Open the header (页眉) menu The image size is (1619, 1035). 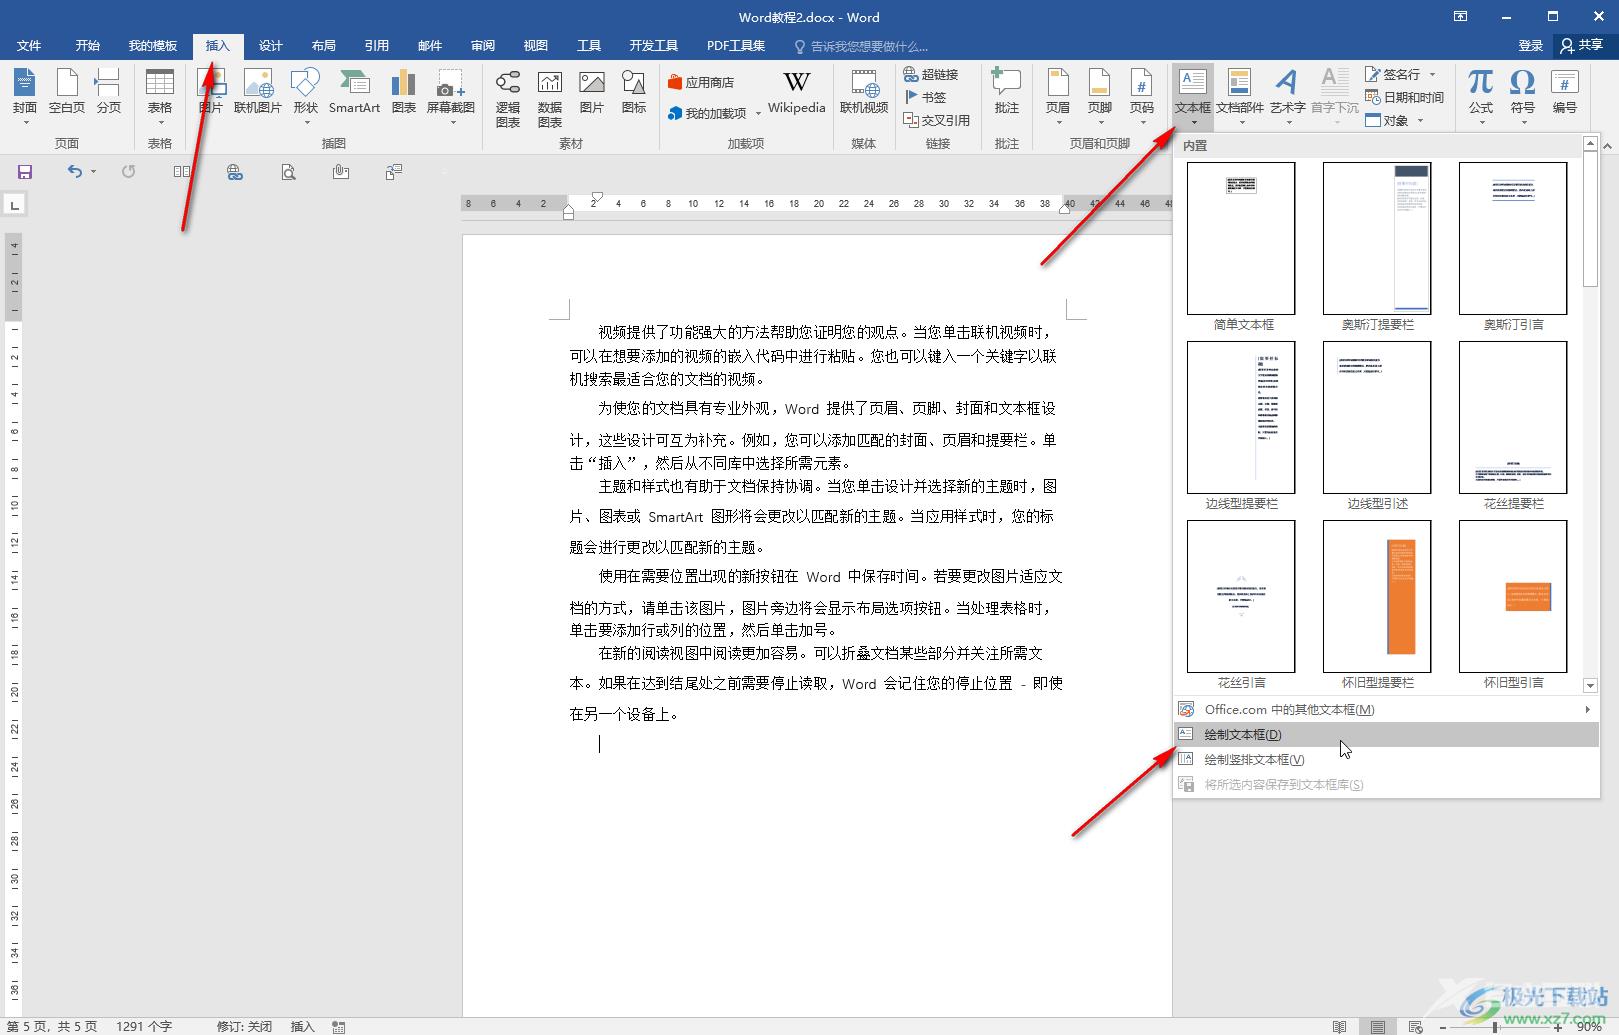pos(1058,97)
